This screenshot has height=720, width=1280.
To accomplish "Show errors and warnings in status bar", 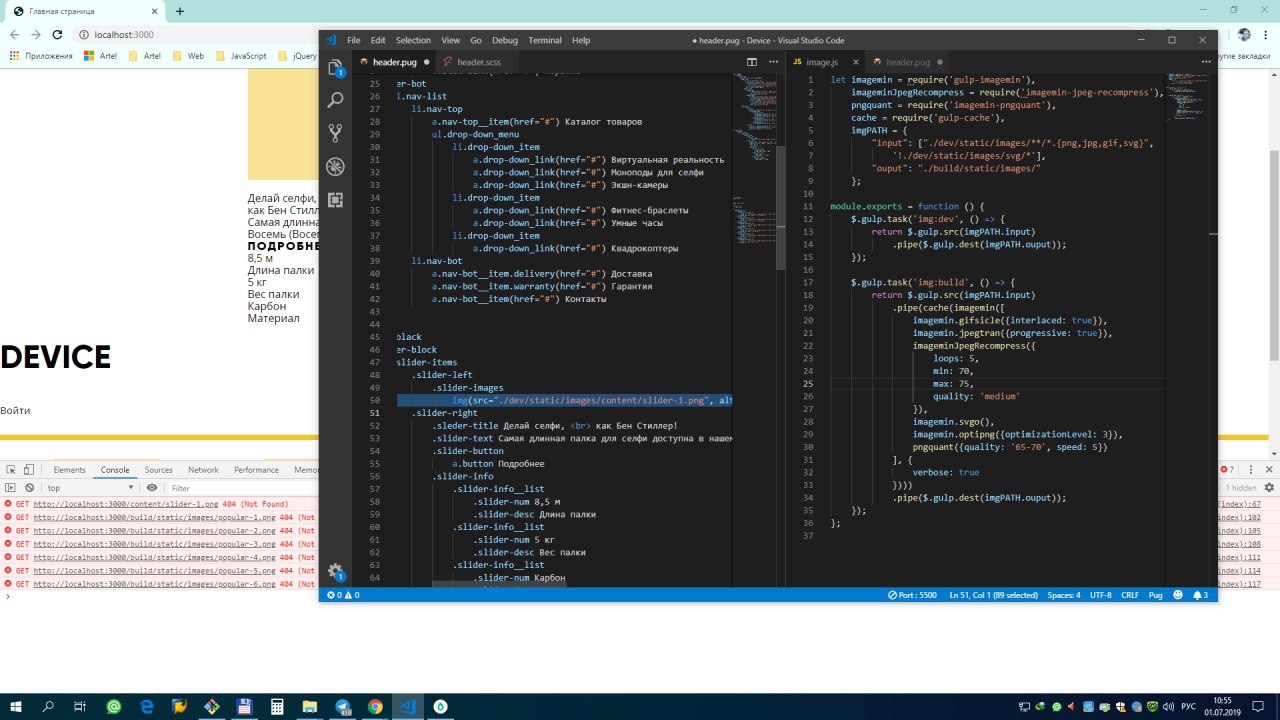I will (x=343, y=595).
